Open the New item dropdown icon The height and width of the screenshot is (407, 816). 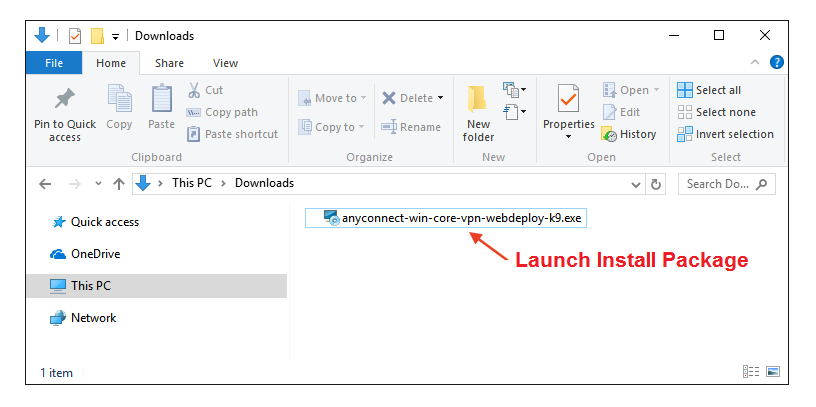pos(514,90)
